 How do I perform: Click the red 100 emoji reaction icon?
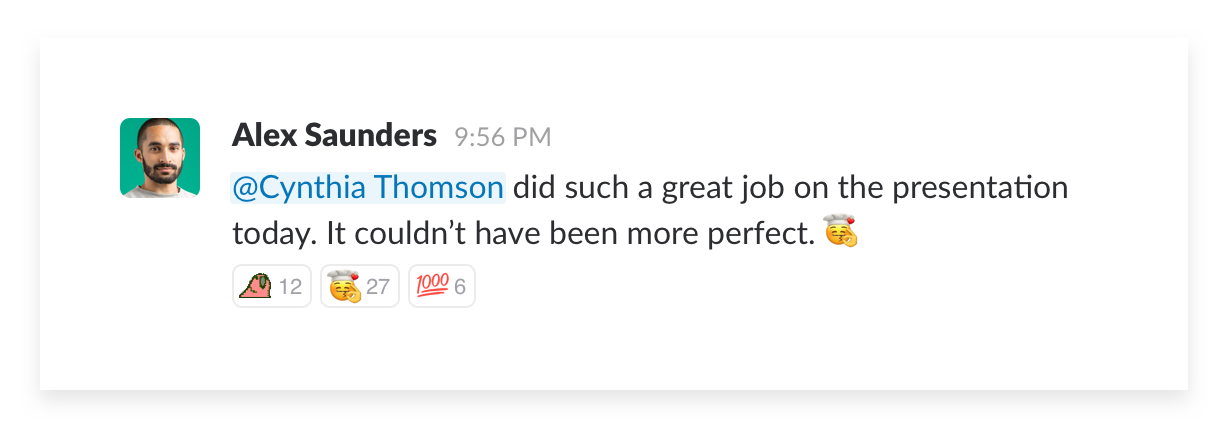pos(431,287)
